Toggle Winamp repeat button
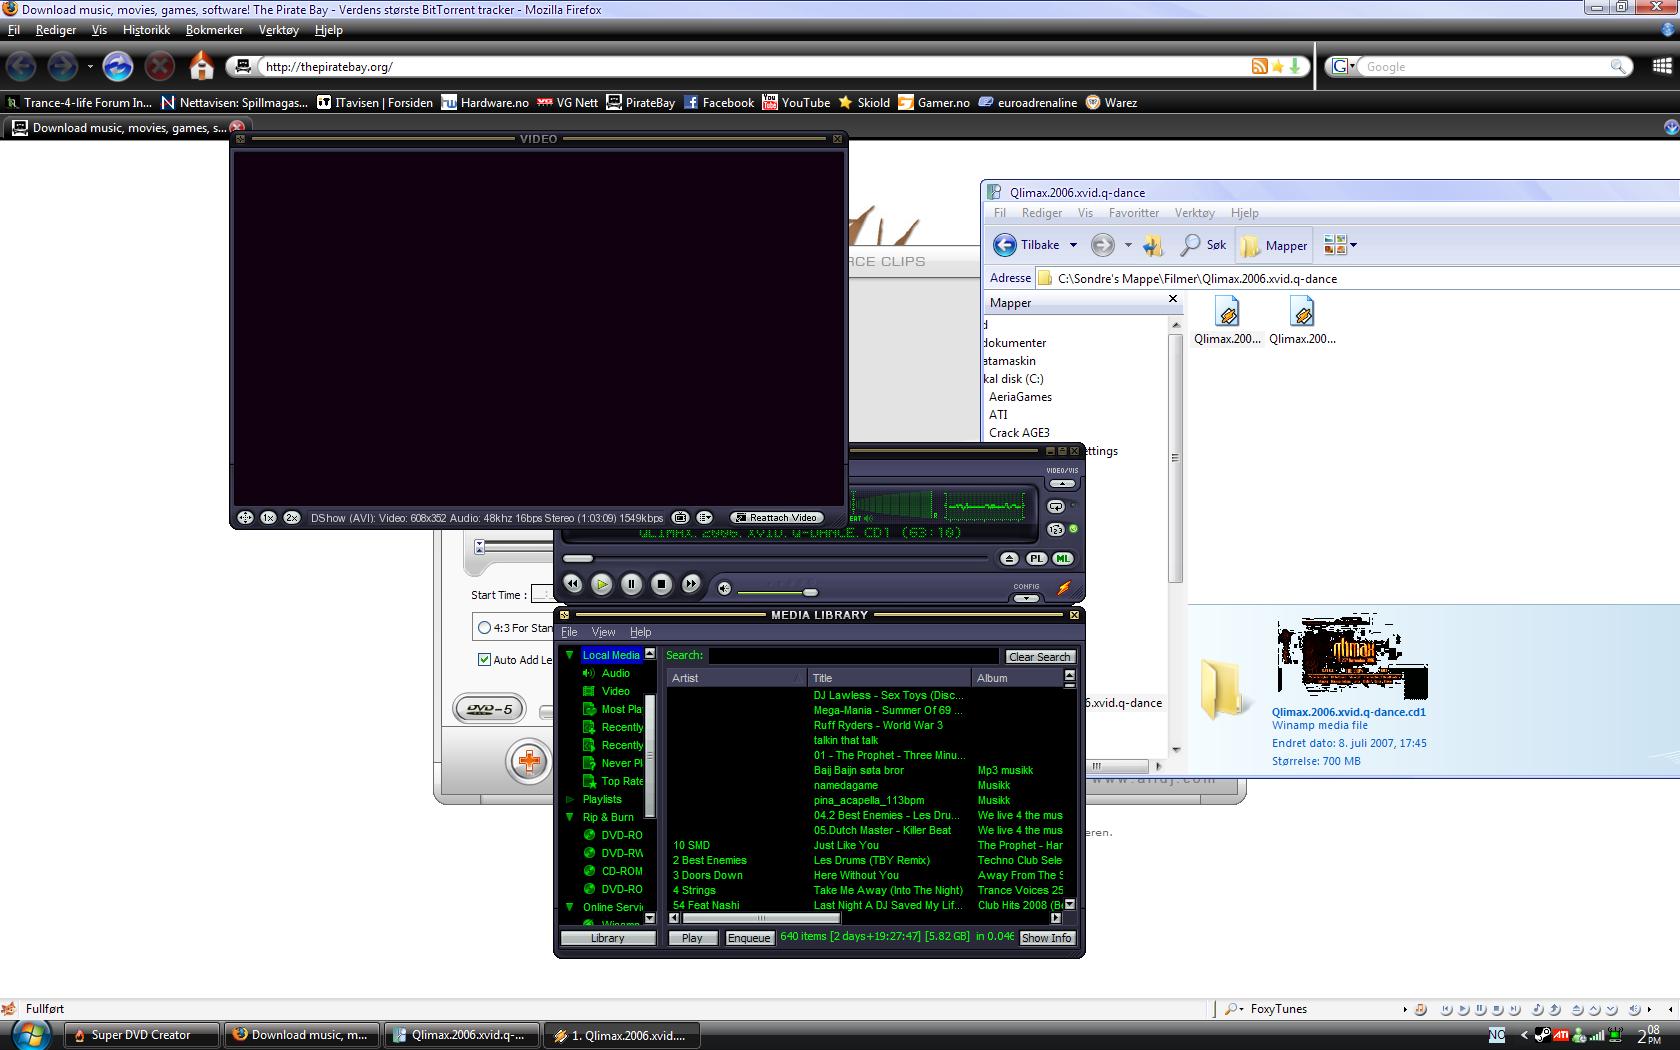The width and height of the screenshot is (1680, 1050). pyautogui.click(x=1056, y=506)
